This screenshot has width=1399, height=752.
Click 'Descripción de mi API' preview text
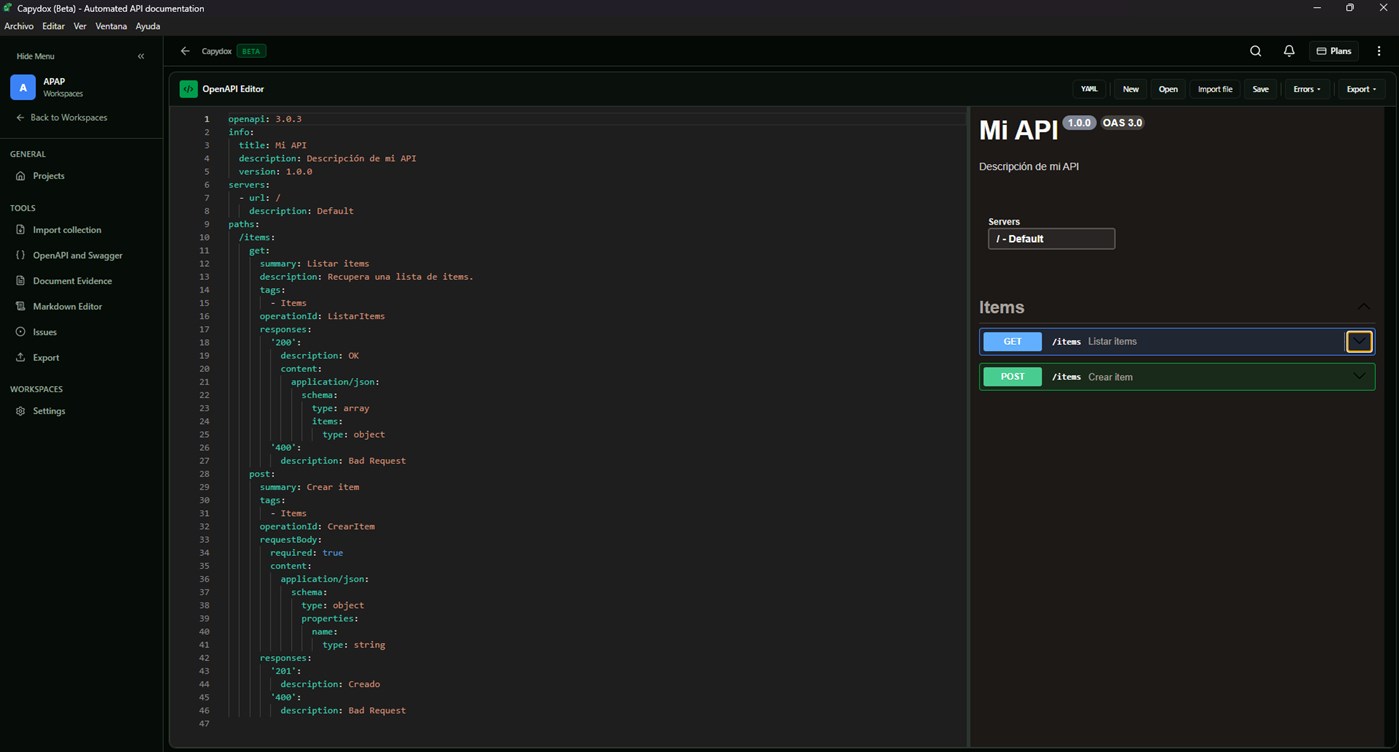(1029, 167)
